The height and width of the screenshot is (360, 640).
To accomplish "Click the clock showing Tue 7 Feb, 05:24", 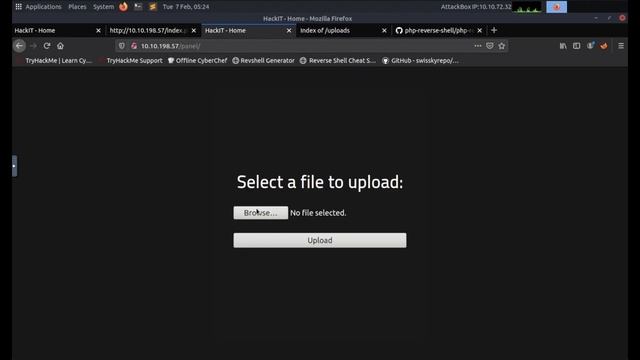I will coord(186,7).
